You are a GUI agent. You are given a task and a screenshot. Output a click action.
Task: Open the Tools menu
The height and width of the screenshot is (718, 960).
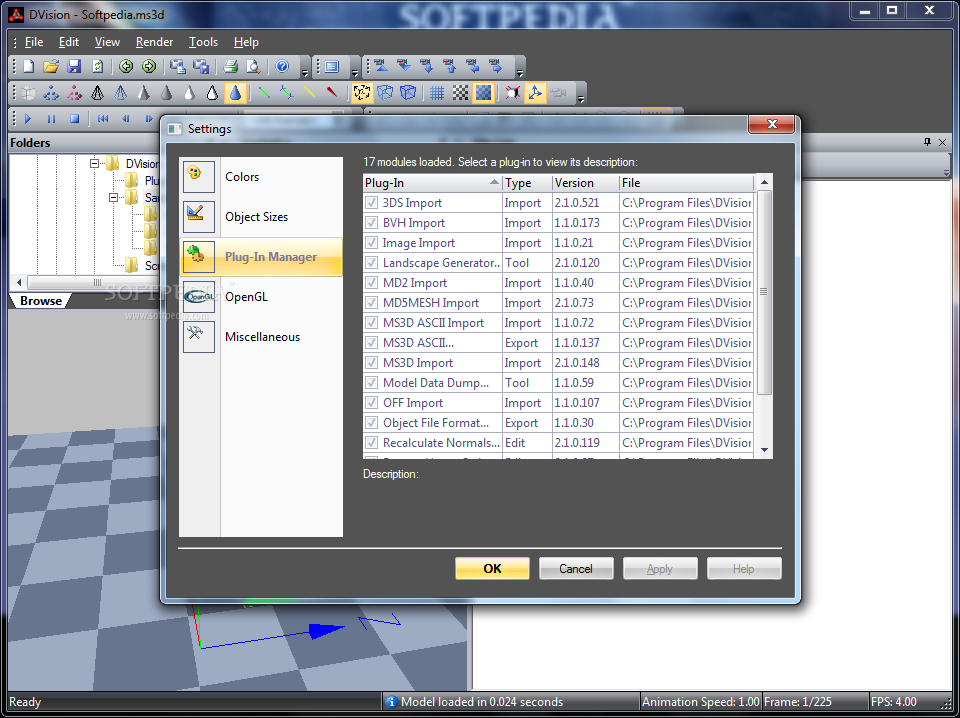(203, 42)
